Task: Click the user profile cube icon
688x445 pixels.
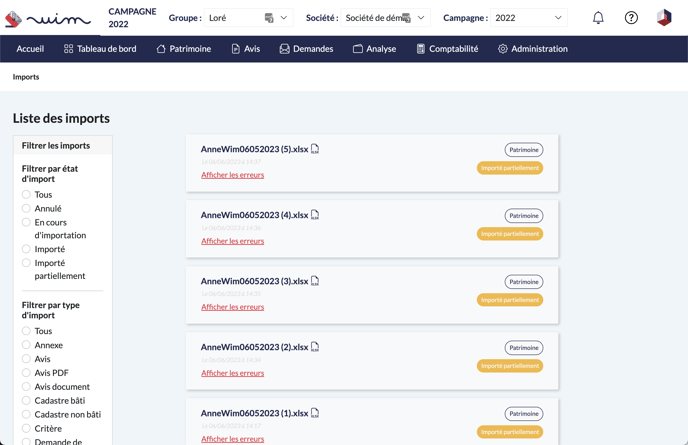Action: tap(664, 18)
